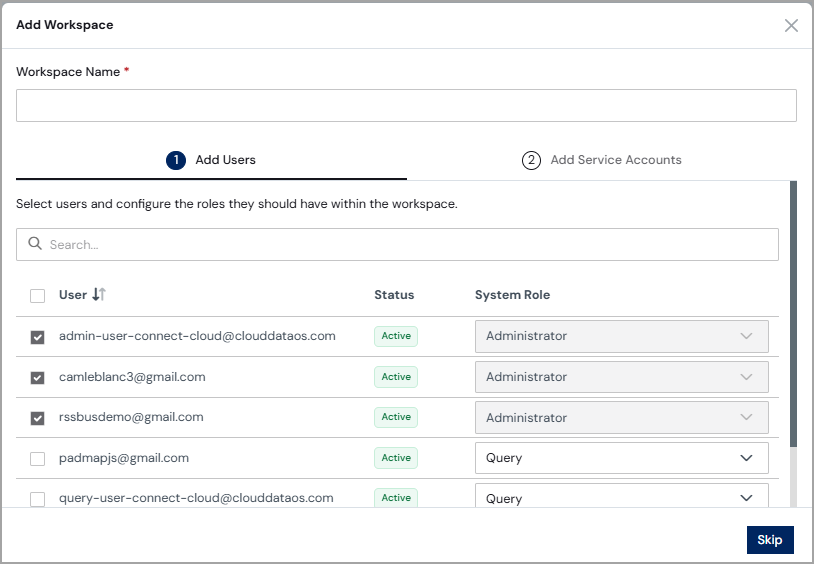Click the System Role column header
The height and width of the screenshot is (564, 814).
[512, 295]
